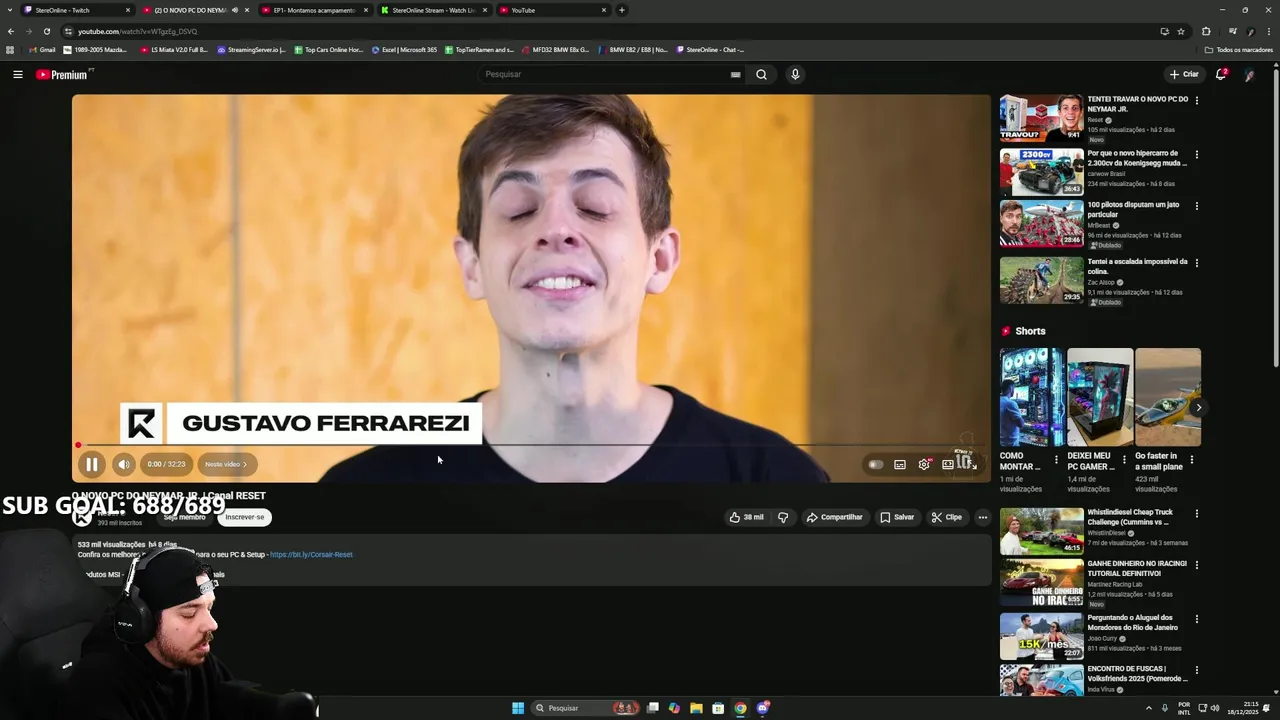Save the video with the Salvar button

[897, 517]
